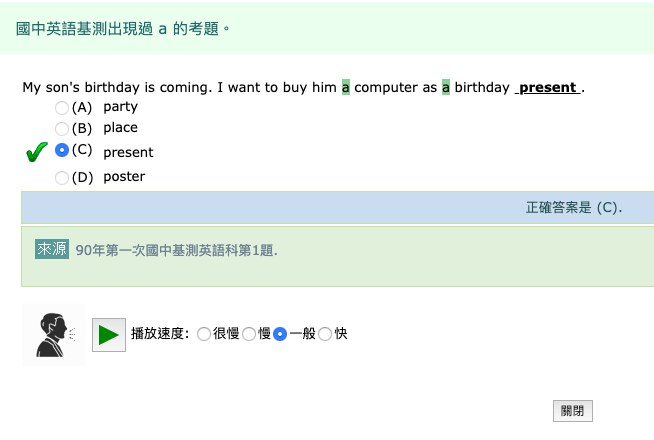Click the 正確答案是 (C) answer bar
Image resolution: width=654 pixels, height=440 pixels.
(x=573, y=208)
